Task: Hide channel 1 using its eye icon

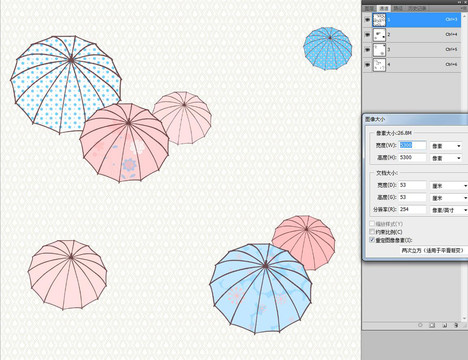Action: [367, 20]
